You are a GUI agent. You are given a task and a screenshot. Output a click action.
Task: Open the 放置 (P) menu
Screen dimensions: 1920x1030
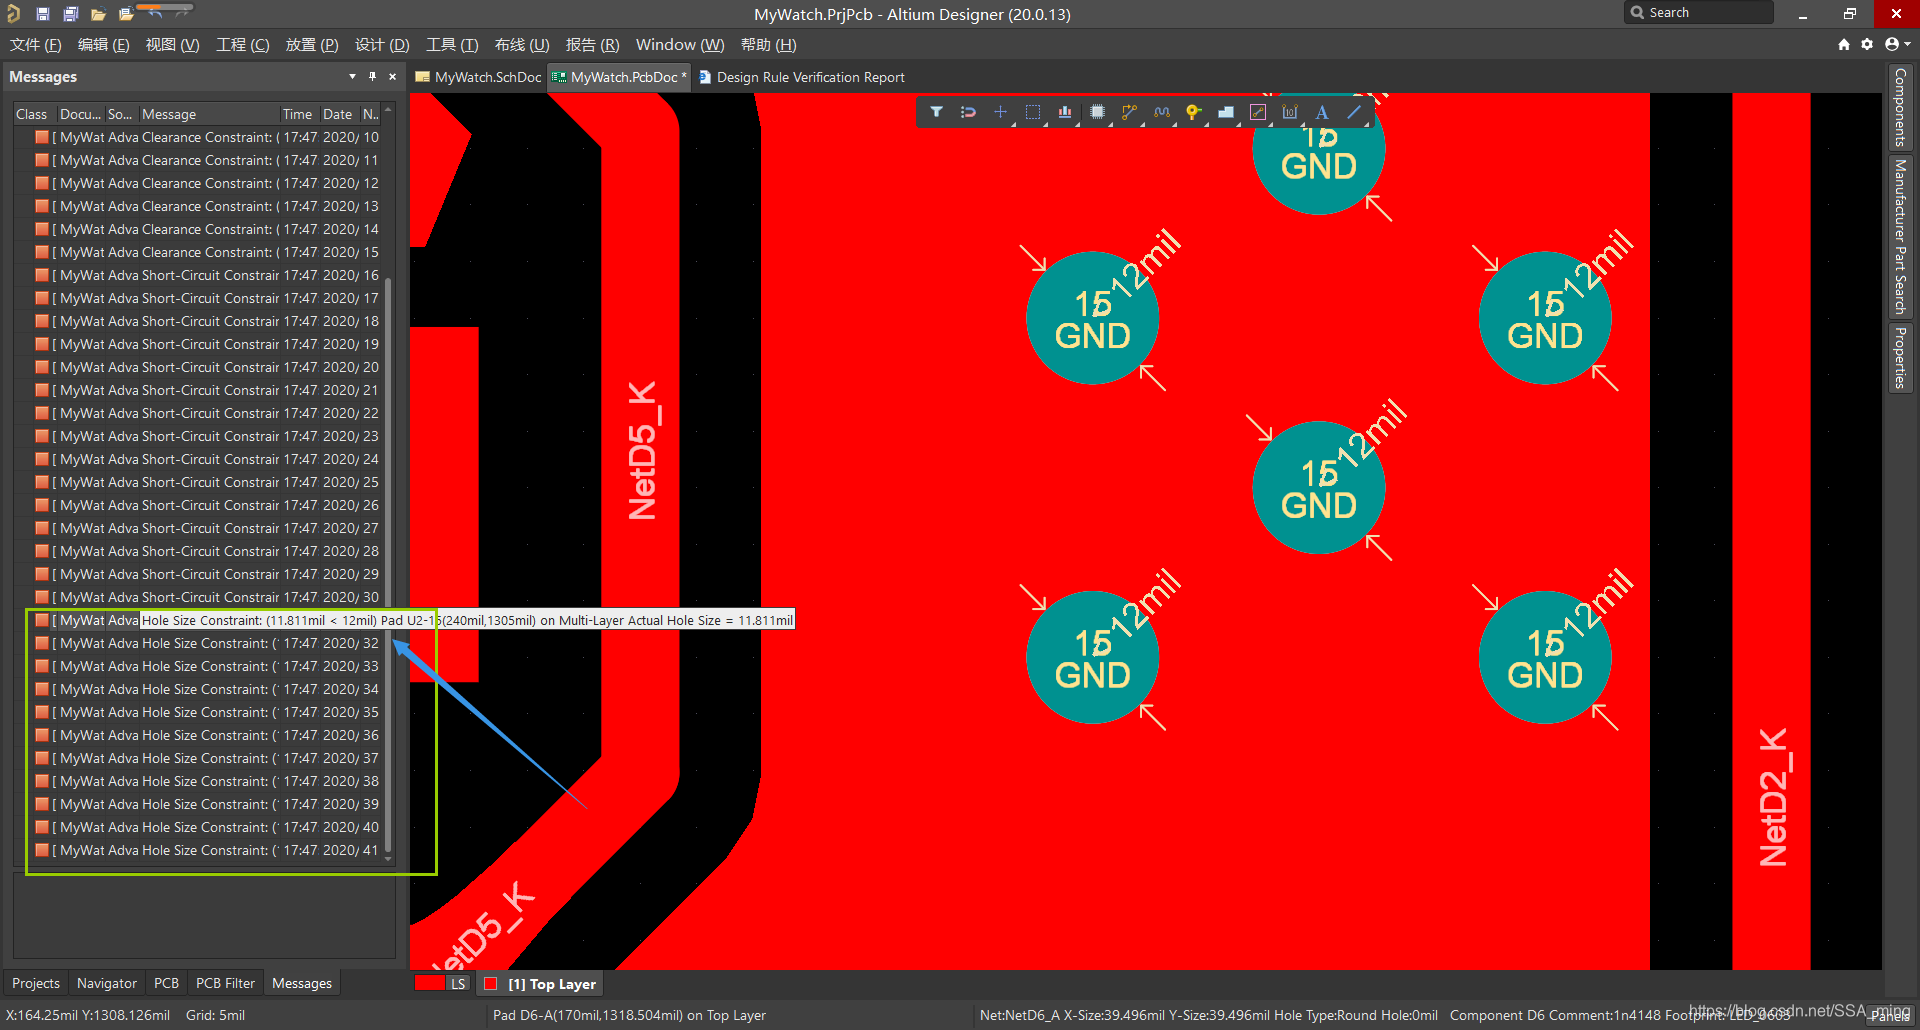[x=312, y=45]
